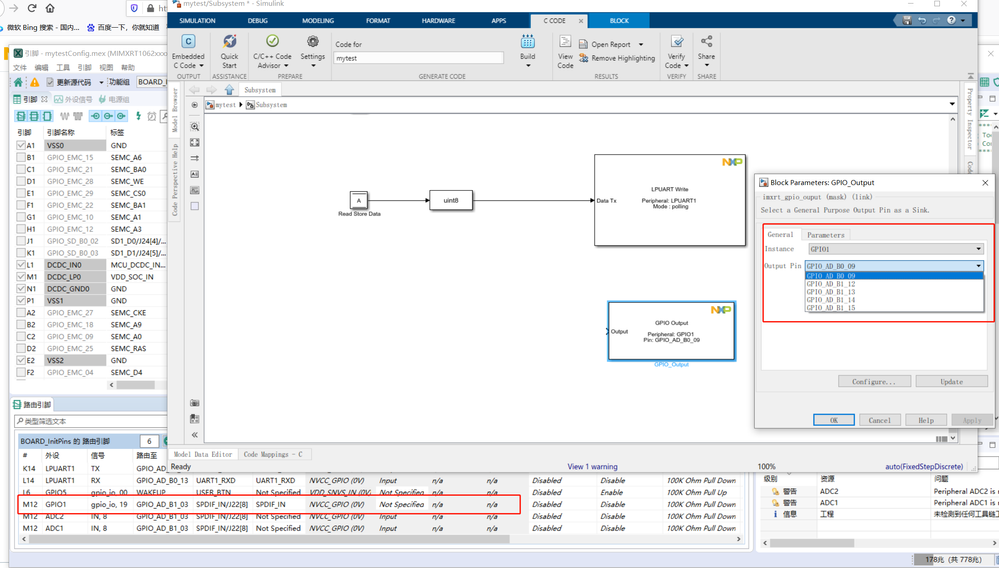Collapse the toolstrip with corner arrow
Screen dimensions: 999x568
click(970, 76)
